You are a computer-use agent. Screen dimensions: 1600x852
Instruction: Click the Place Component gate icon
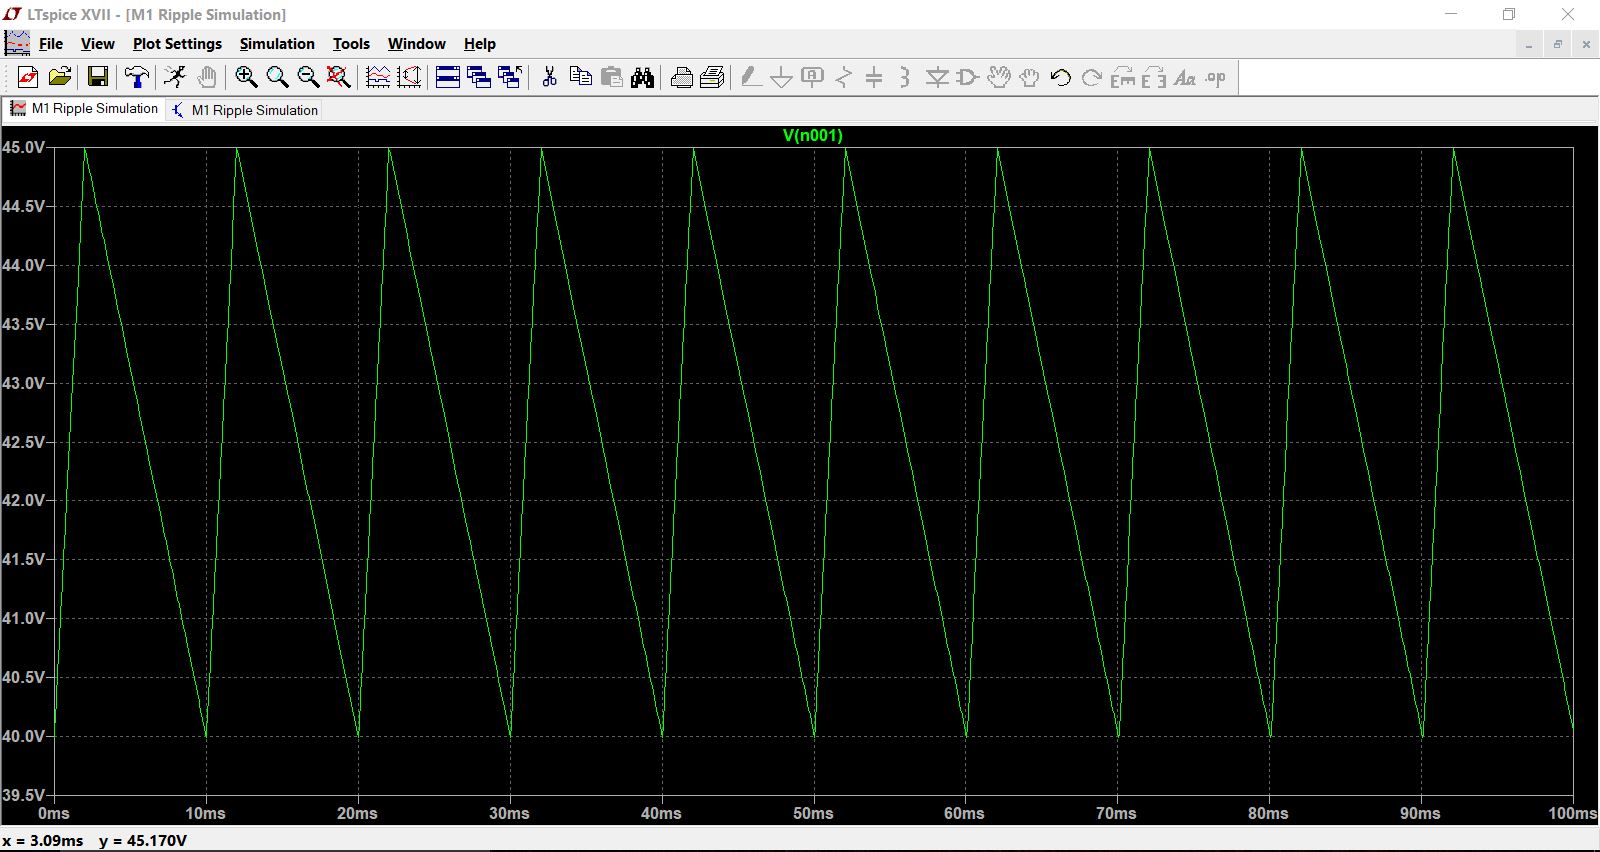967,77
